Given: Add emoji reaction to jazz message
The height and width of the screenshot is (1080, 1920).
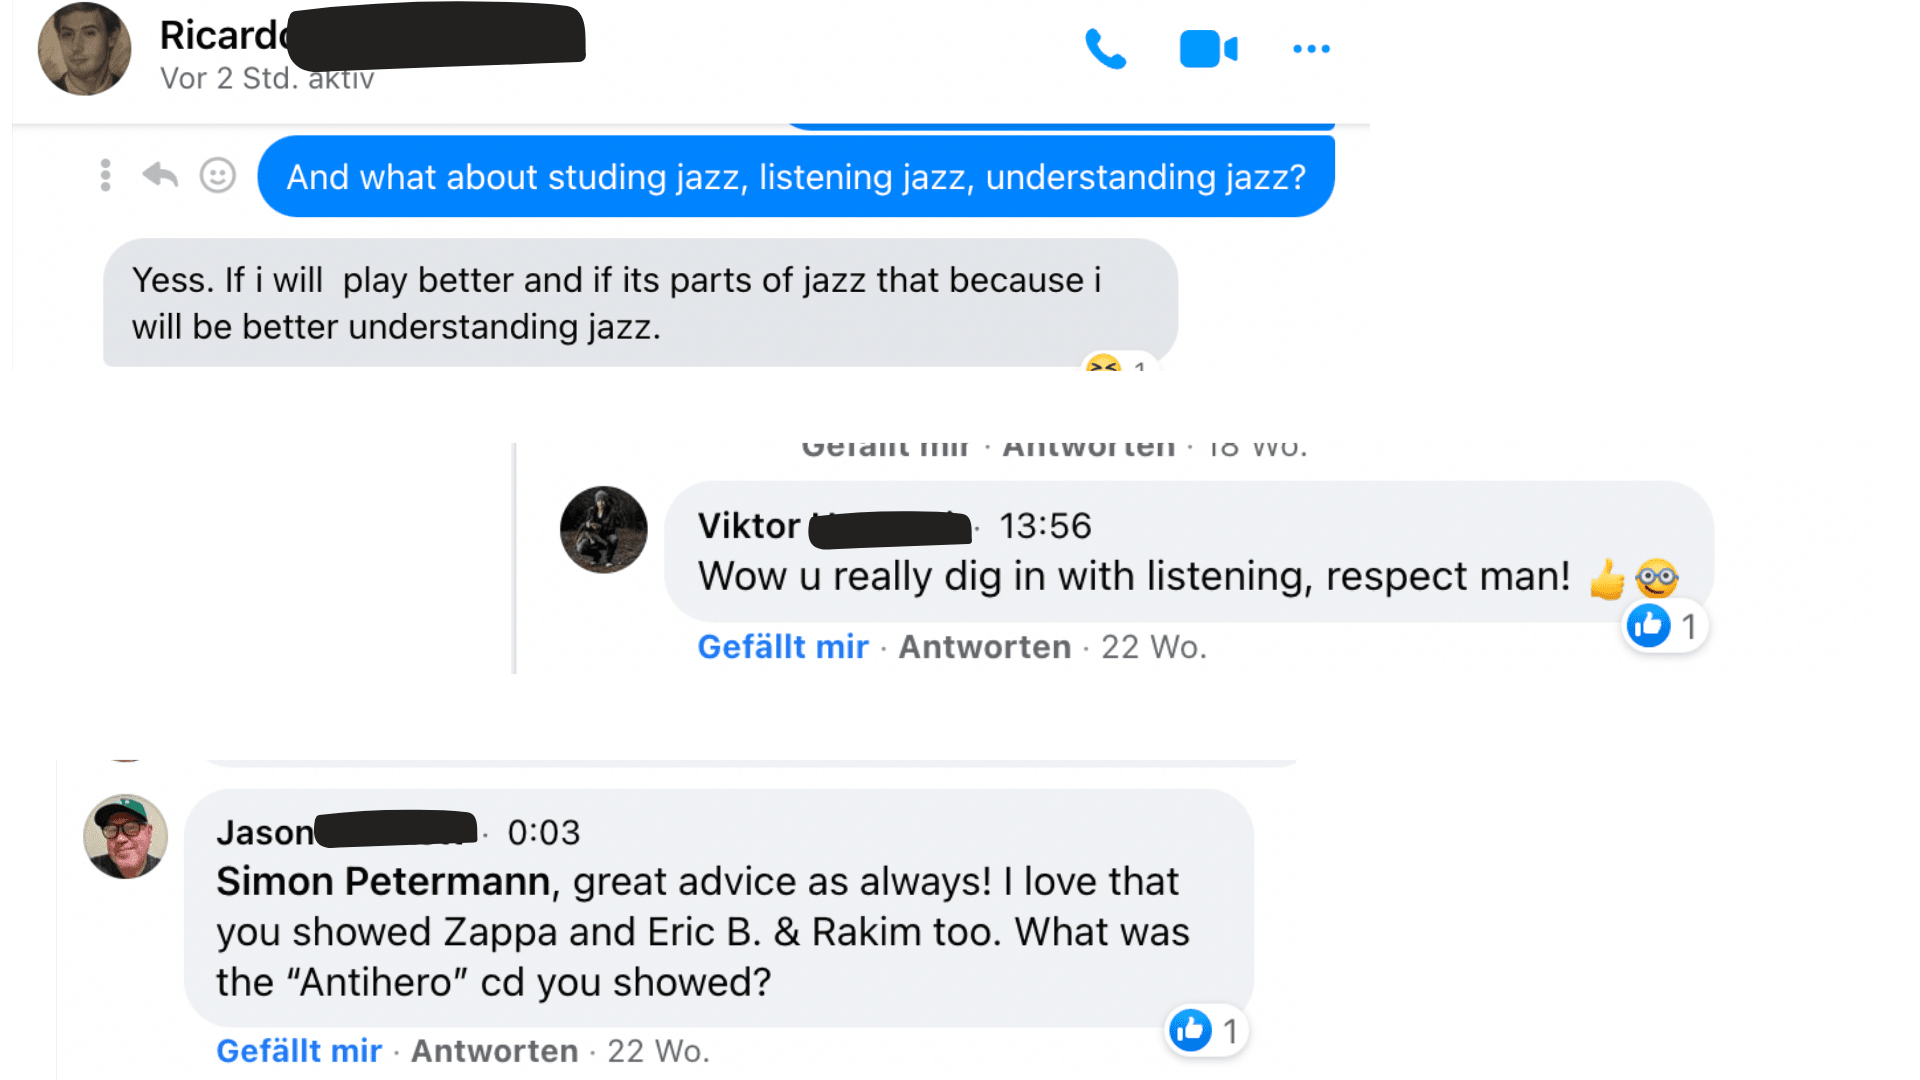Looking at the screenshot, I should click(217, 176).
